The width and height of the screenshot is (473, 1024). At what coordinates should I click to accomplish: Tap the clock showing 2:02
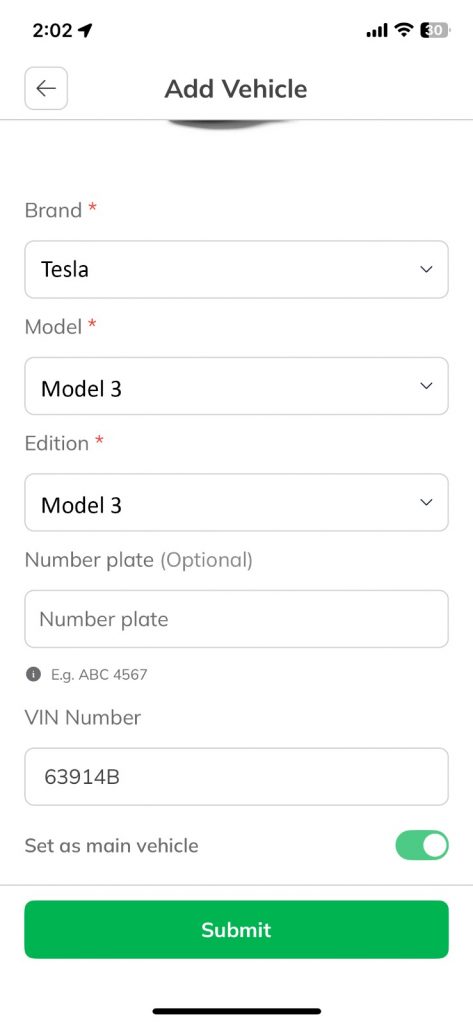pyautogui.click(x=52, y=30)
